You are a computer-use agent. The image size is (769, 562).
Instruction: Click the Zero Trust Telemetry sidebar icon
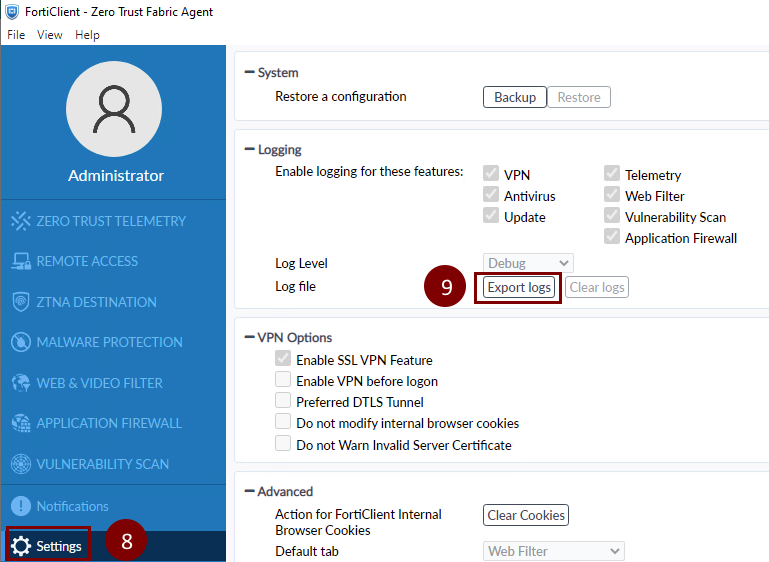pyautogui.click(x=21, y=221)
